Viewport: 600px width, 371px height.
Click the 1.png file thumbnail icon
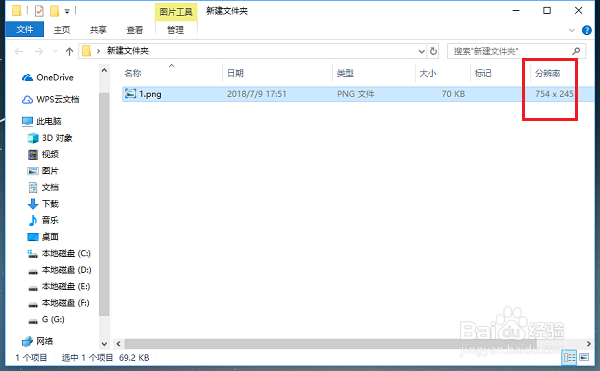click(130, 94)
